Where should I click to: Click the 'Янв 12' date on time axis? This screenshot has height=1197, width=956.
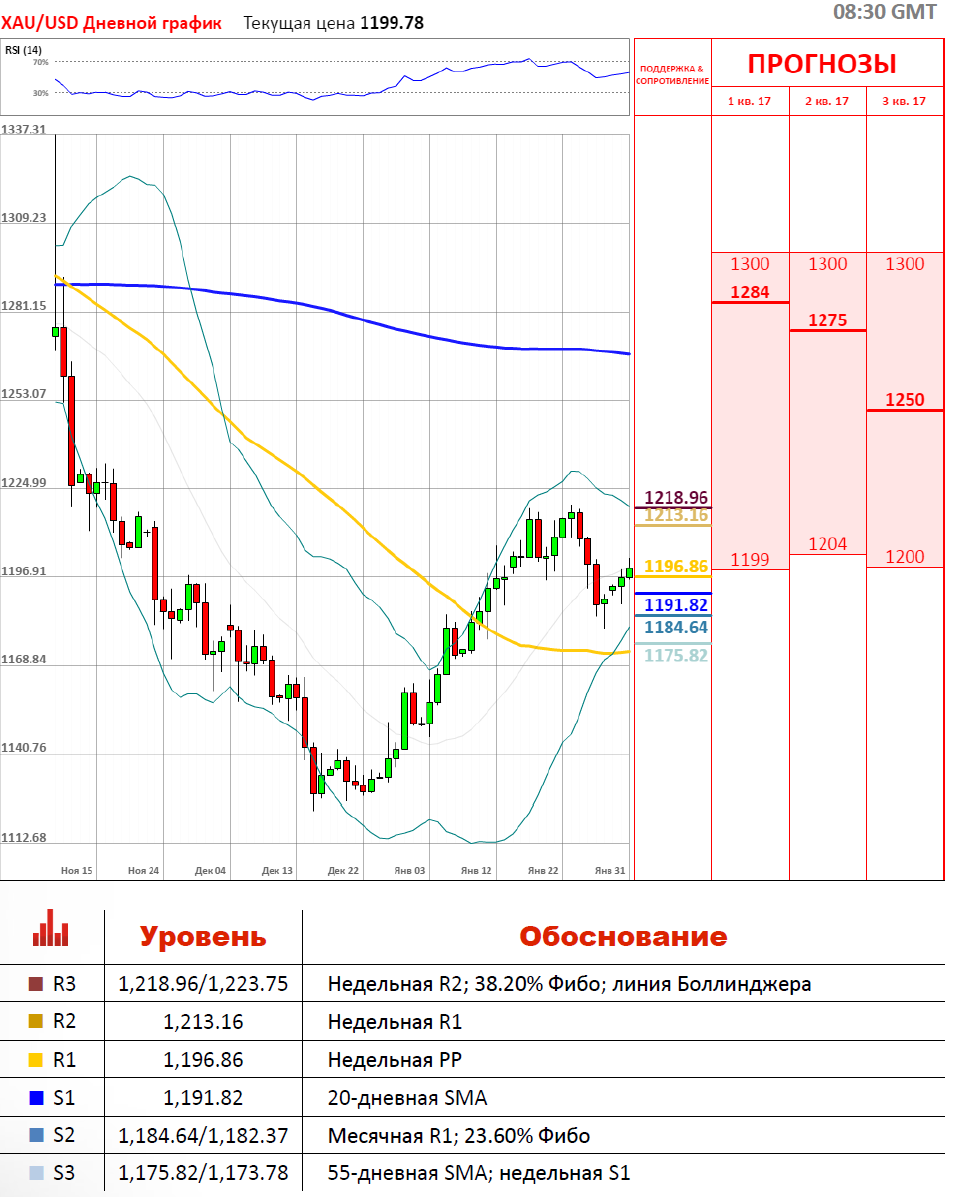tap(476, 871)
